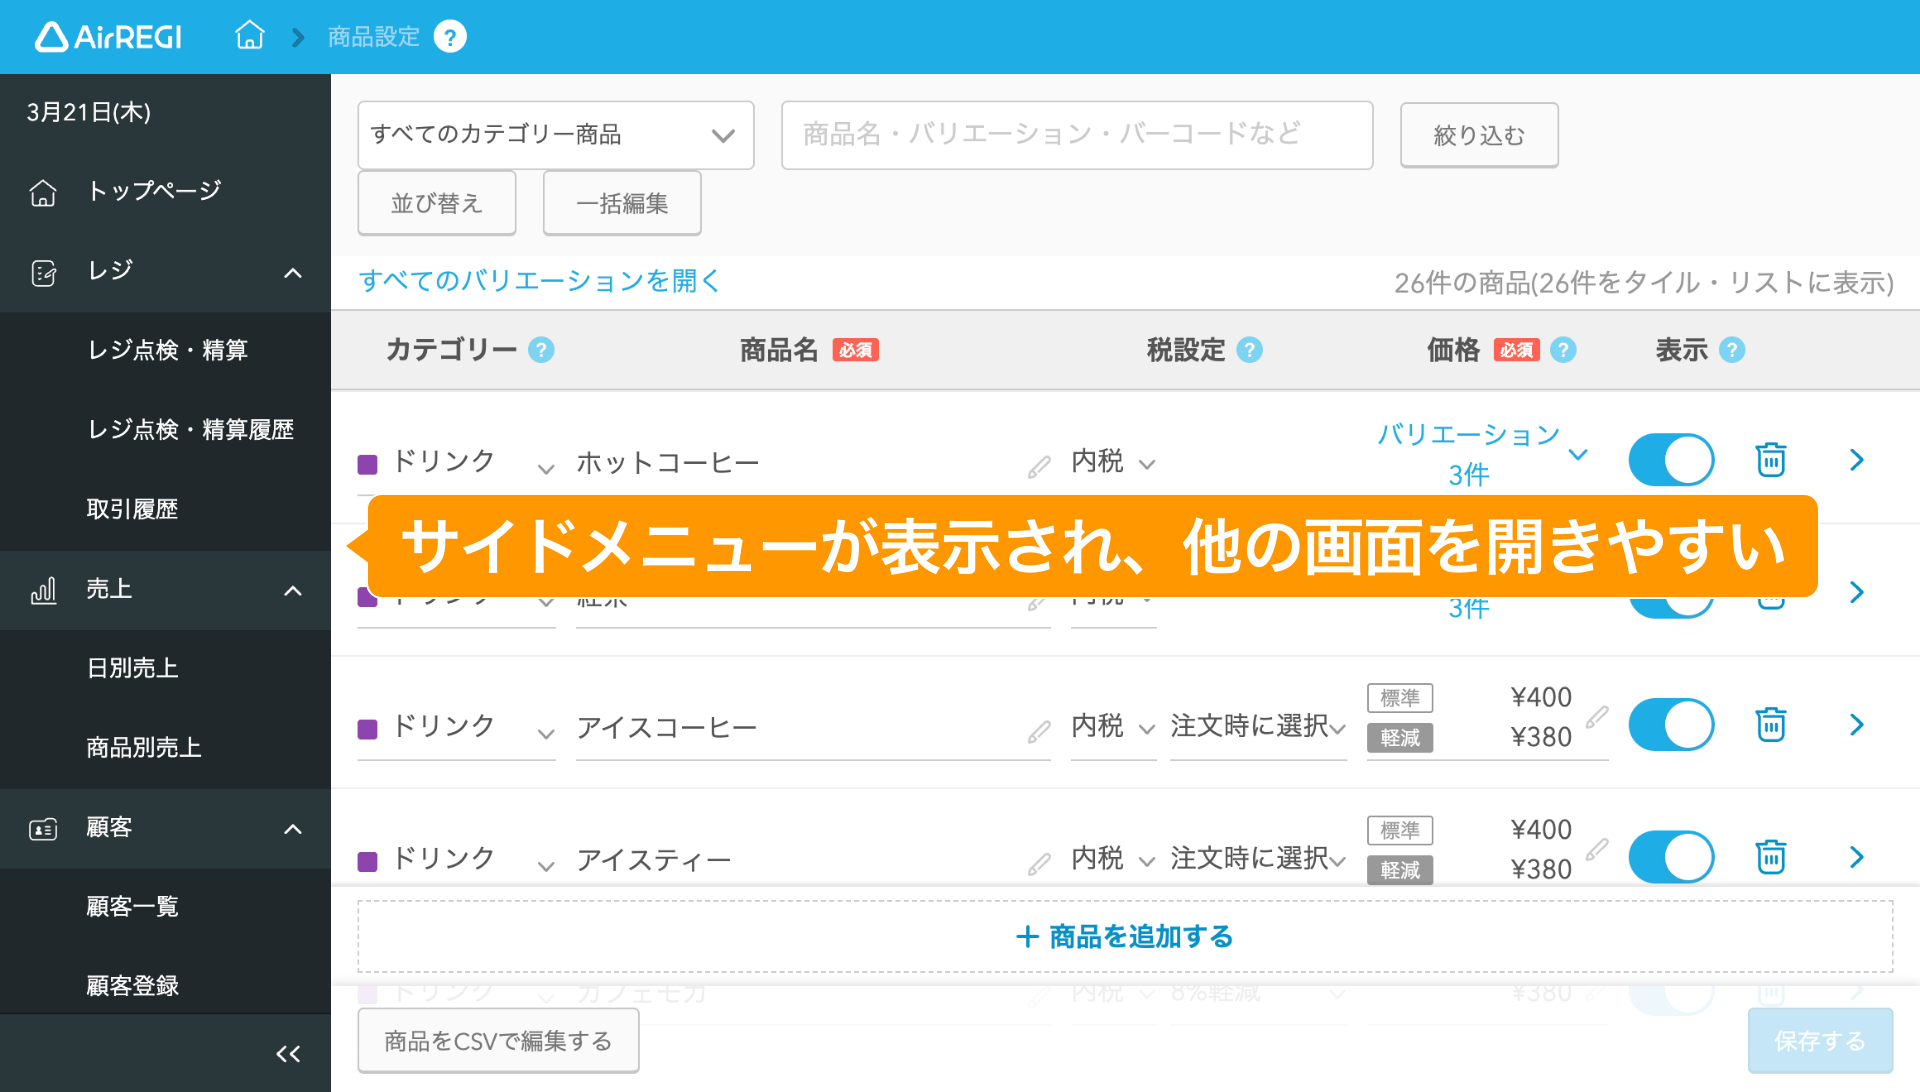Image resolution: width=1920 pixels, height=1092 pixels.
Task: Click the AirREGI logo
Action: coord(108,37)
